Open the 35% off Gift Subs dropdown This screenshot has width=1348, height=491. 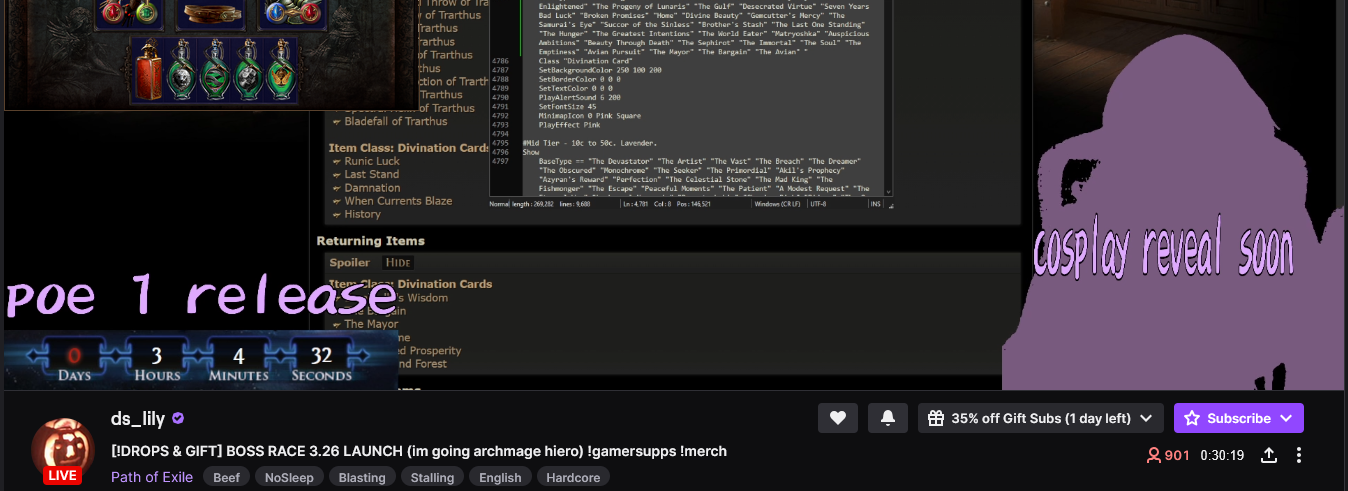(1041, 418)
